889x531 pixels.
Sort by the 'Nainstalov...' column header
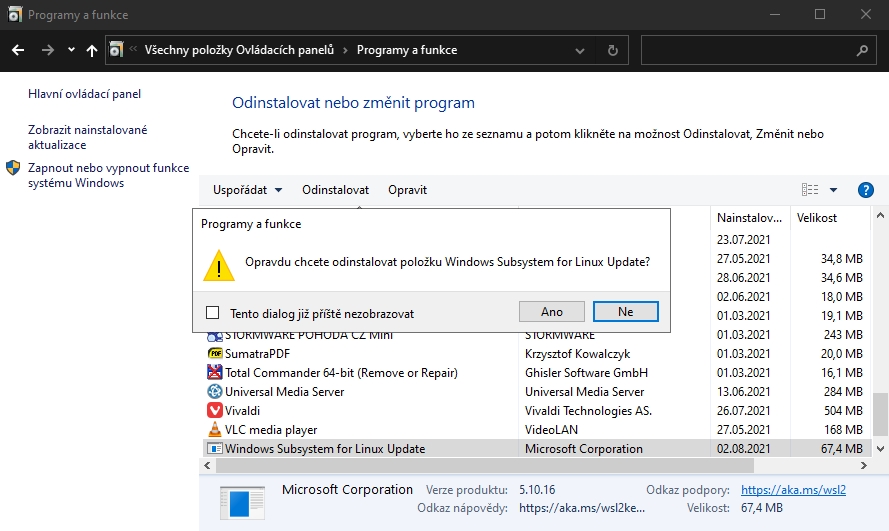[x=750, y=218]
